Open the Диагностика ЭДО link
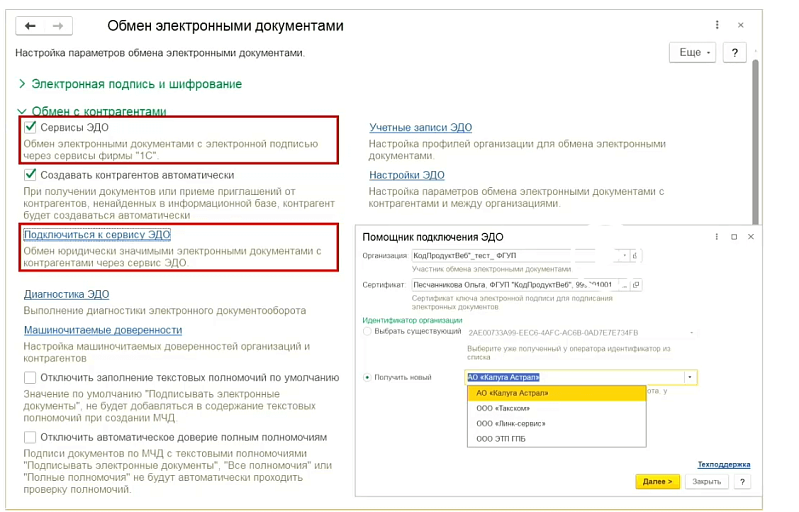The height and width of the screenshot is (512, 799). [x=66, y=294]
